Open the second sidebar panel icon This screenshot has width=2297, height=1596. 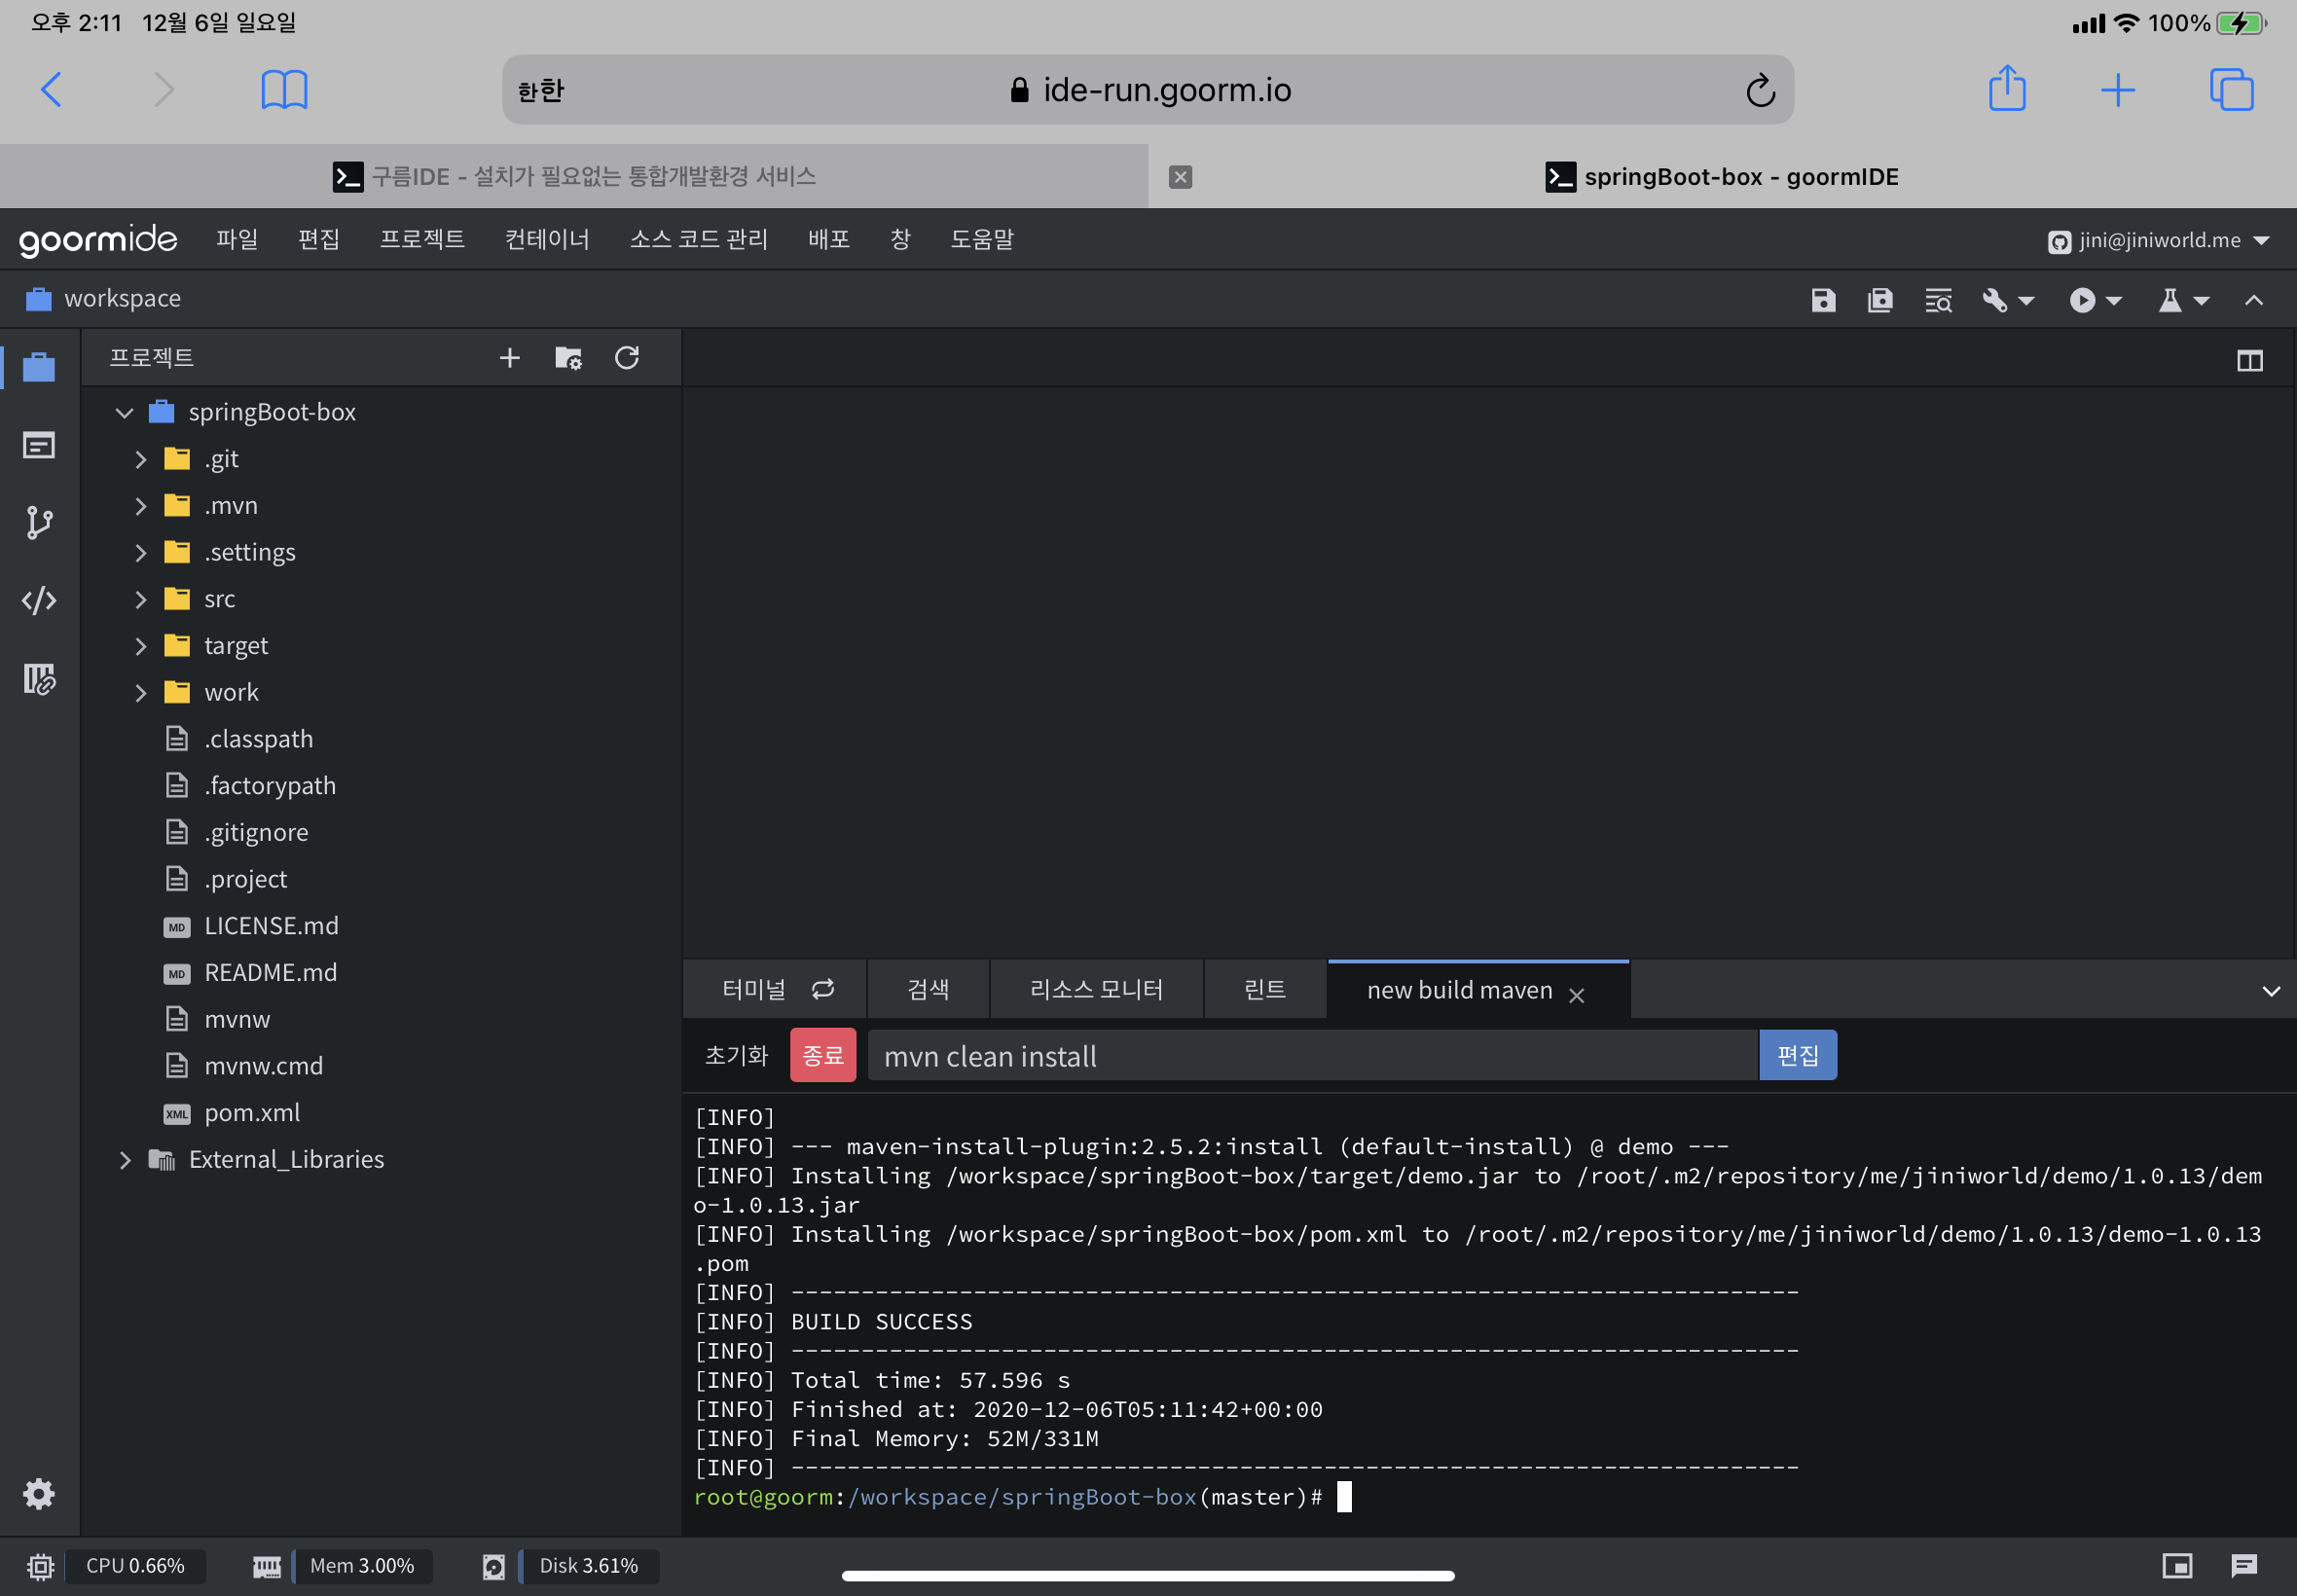pos(39,445)
